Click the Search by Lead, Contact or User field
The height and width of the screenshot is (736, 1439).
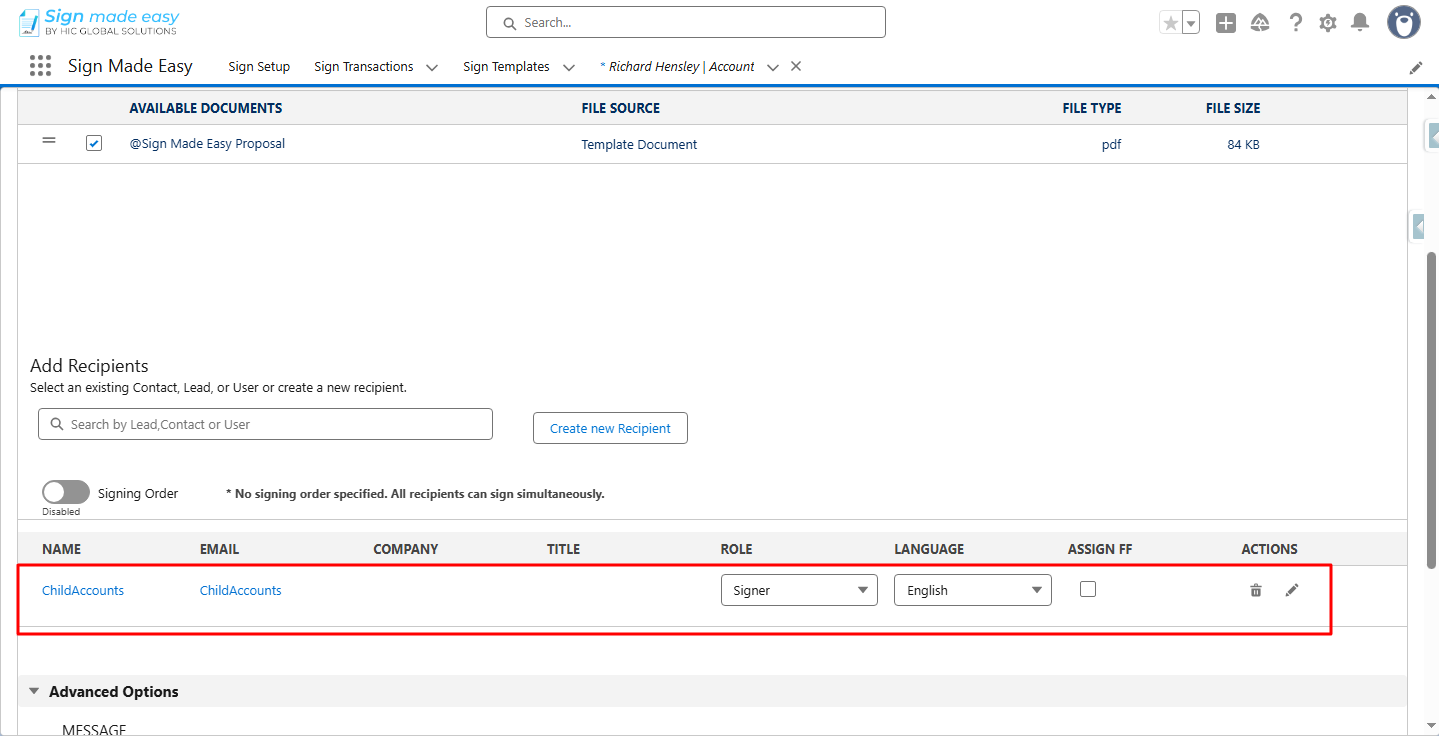(264, 423)
